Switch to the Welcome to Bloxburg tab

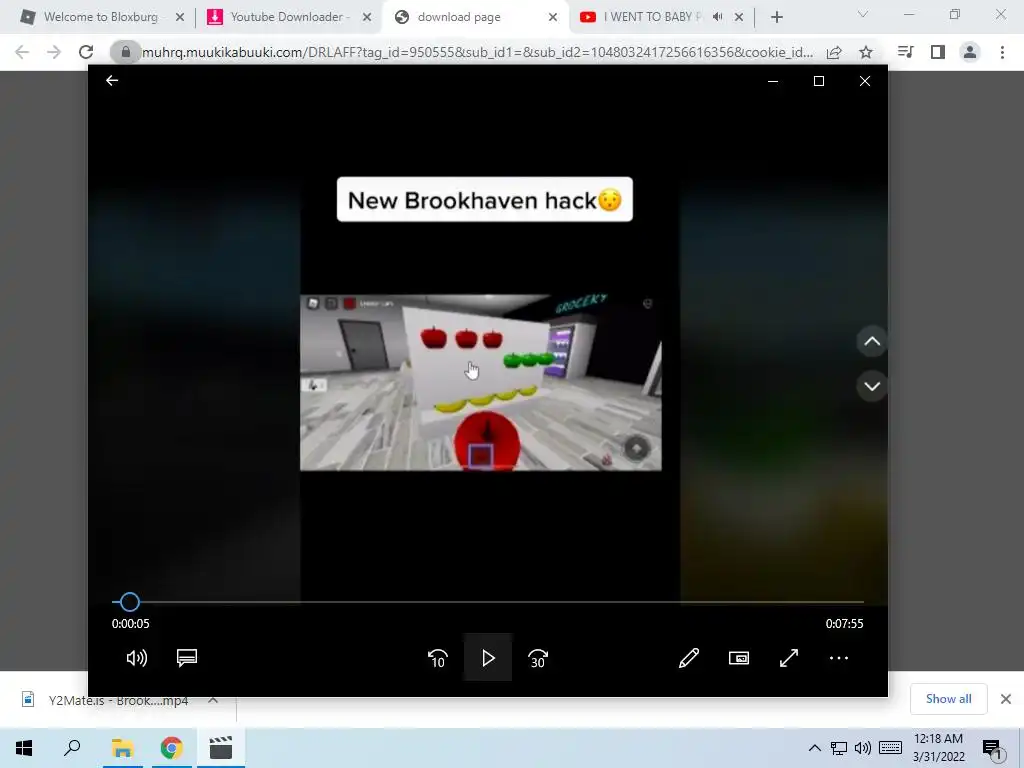[x=101, y=17]
